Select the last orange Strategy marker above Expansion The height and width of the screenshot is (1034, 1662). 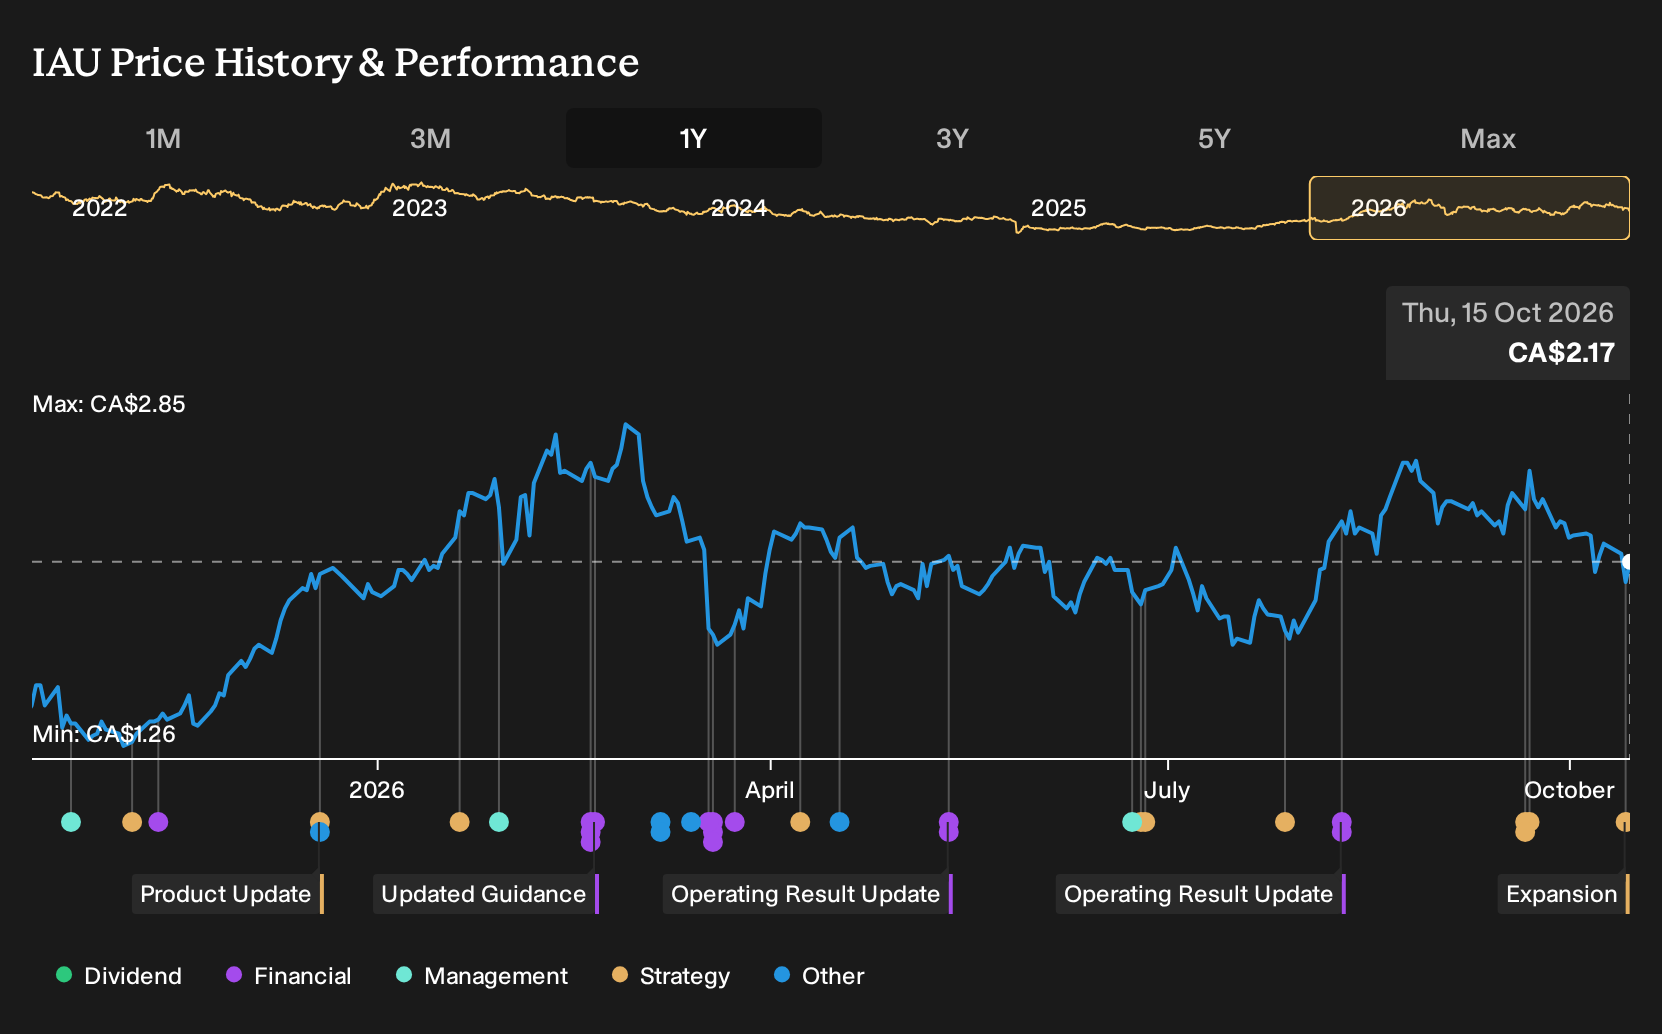pos(1624,822)
